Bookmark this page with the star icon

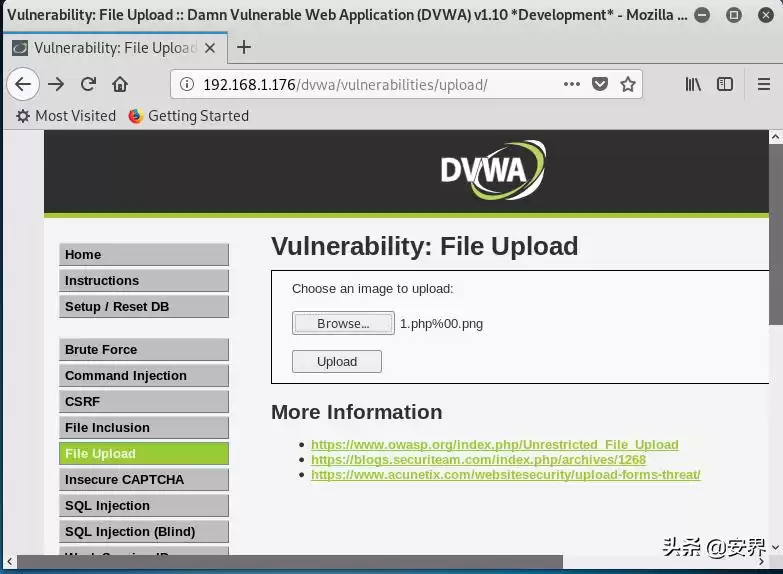click(627, 85)
